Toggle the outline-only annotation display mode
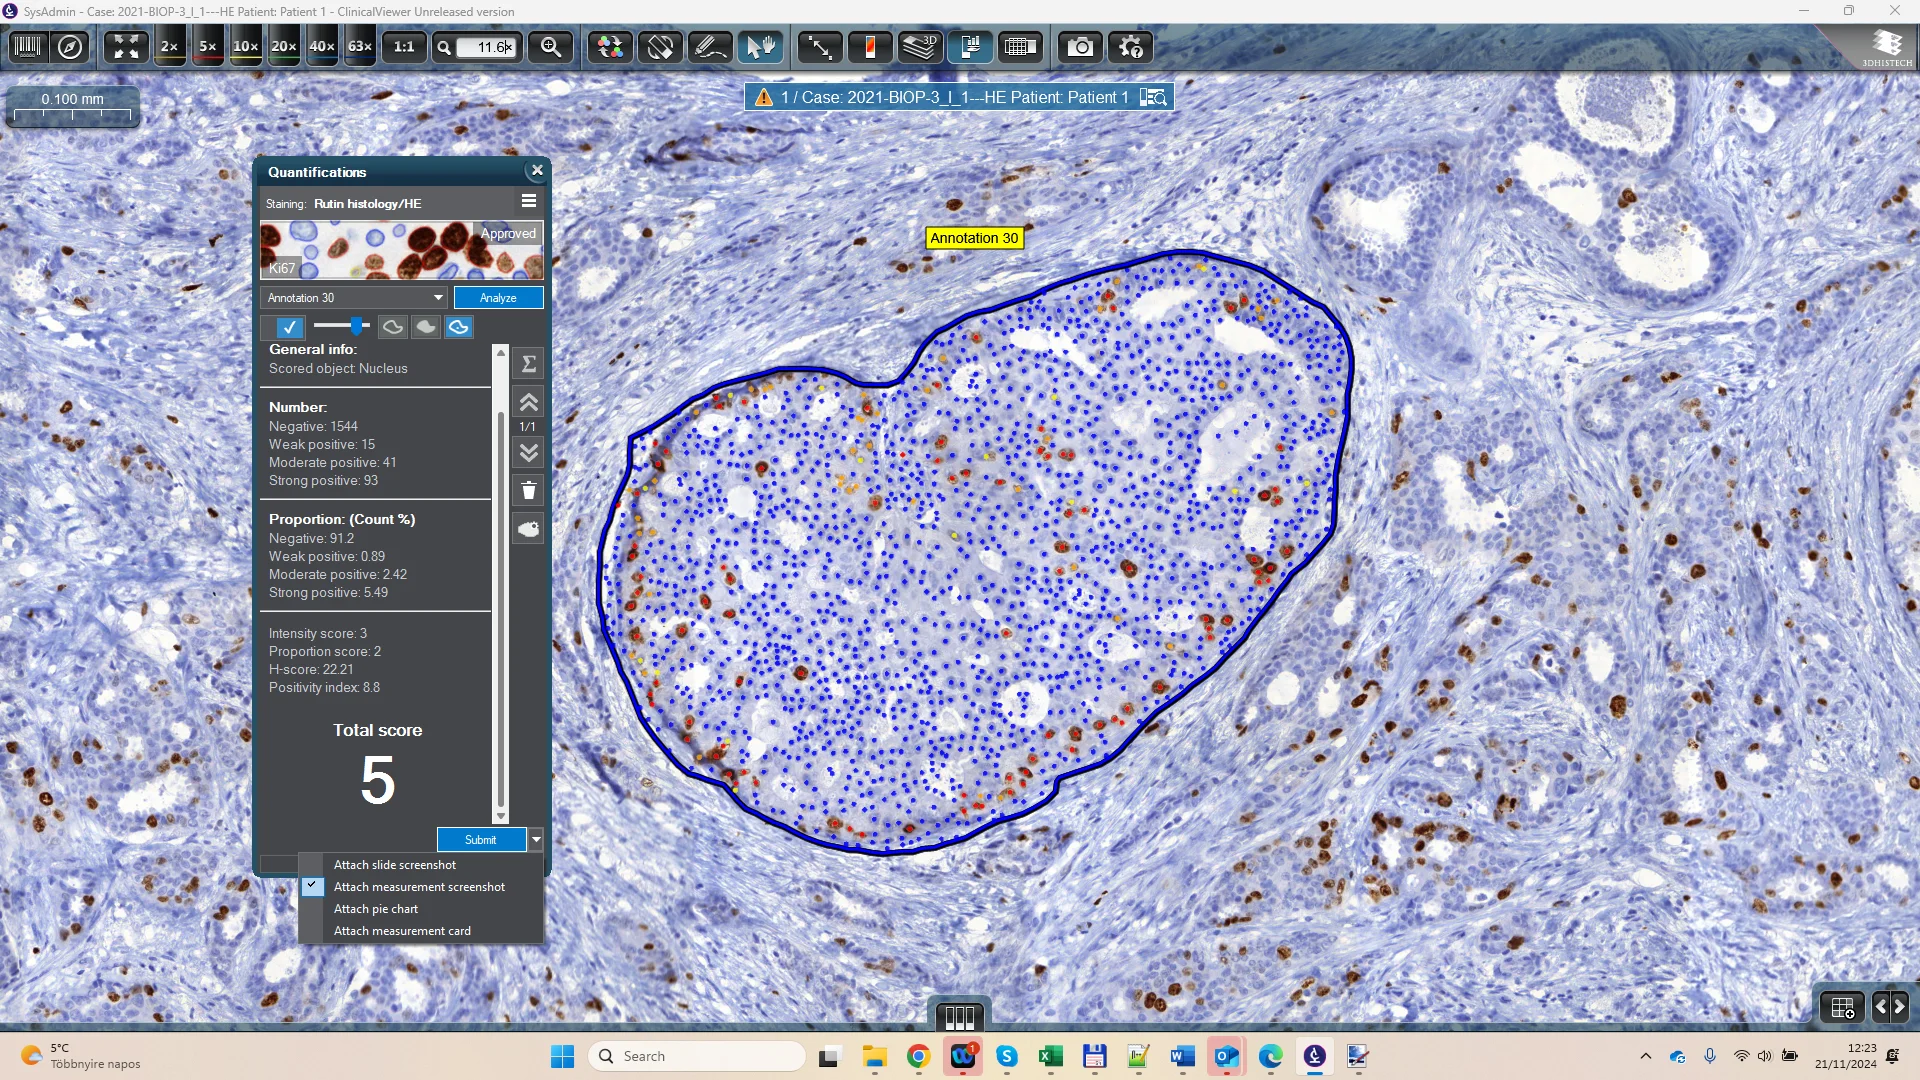Viewport: 1920px width, 1080px height. tap(393, 327)
